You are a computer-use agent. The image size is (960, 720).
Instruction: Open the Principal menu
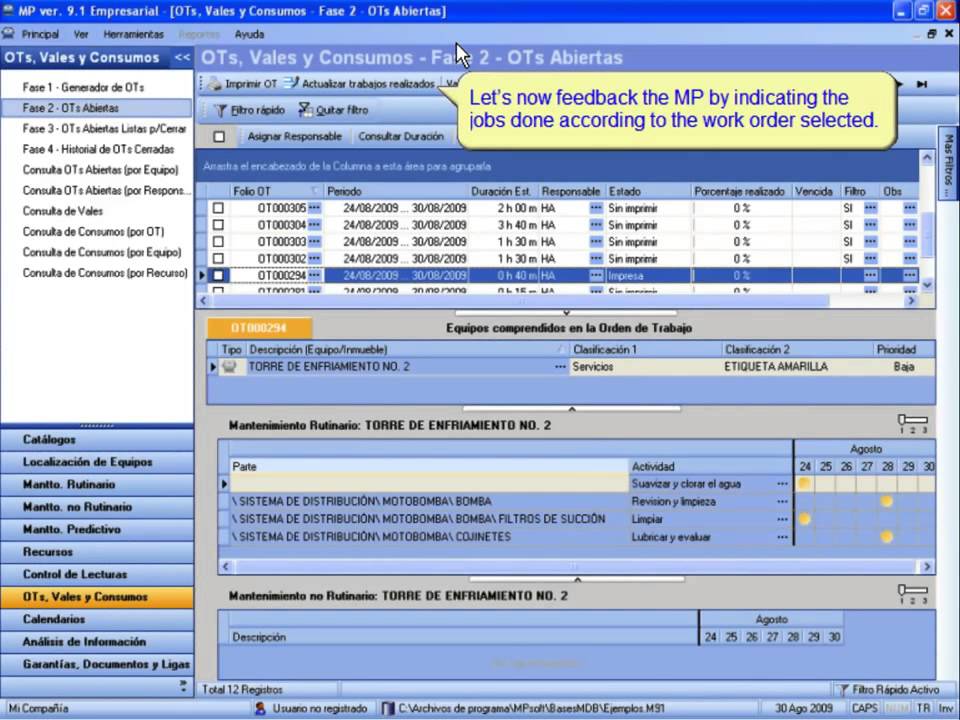point(40,34)
